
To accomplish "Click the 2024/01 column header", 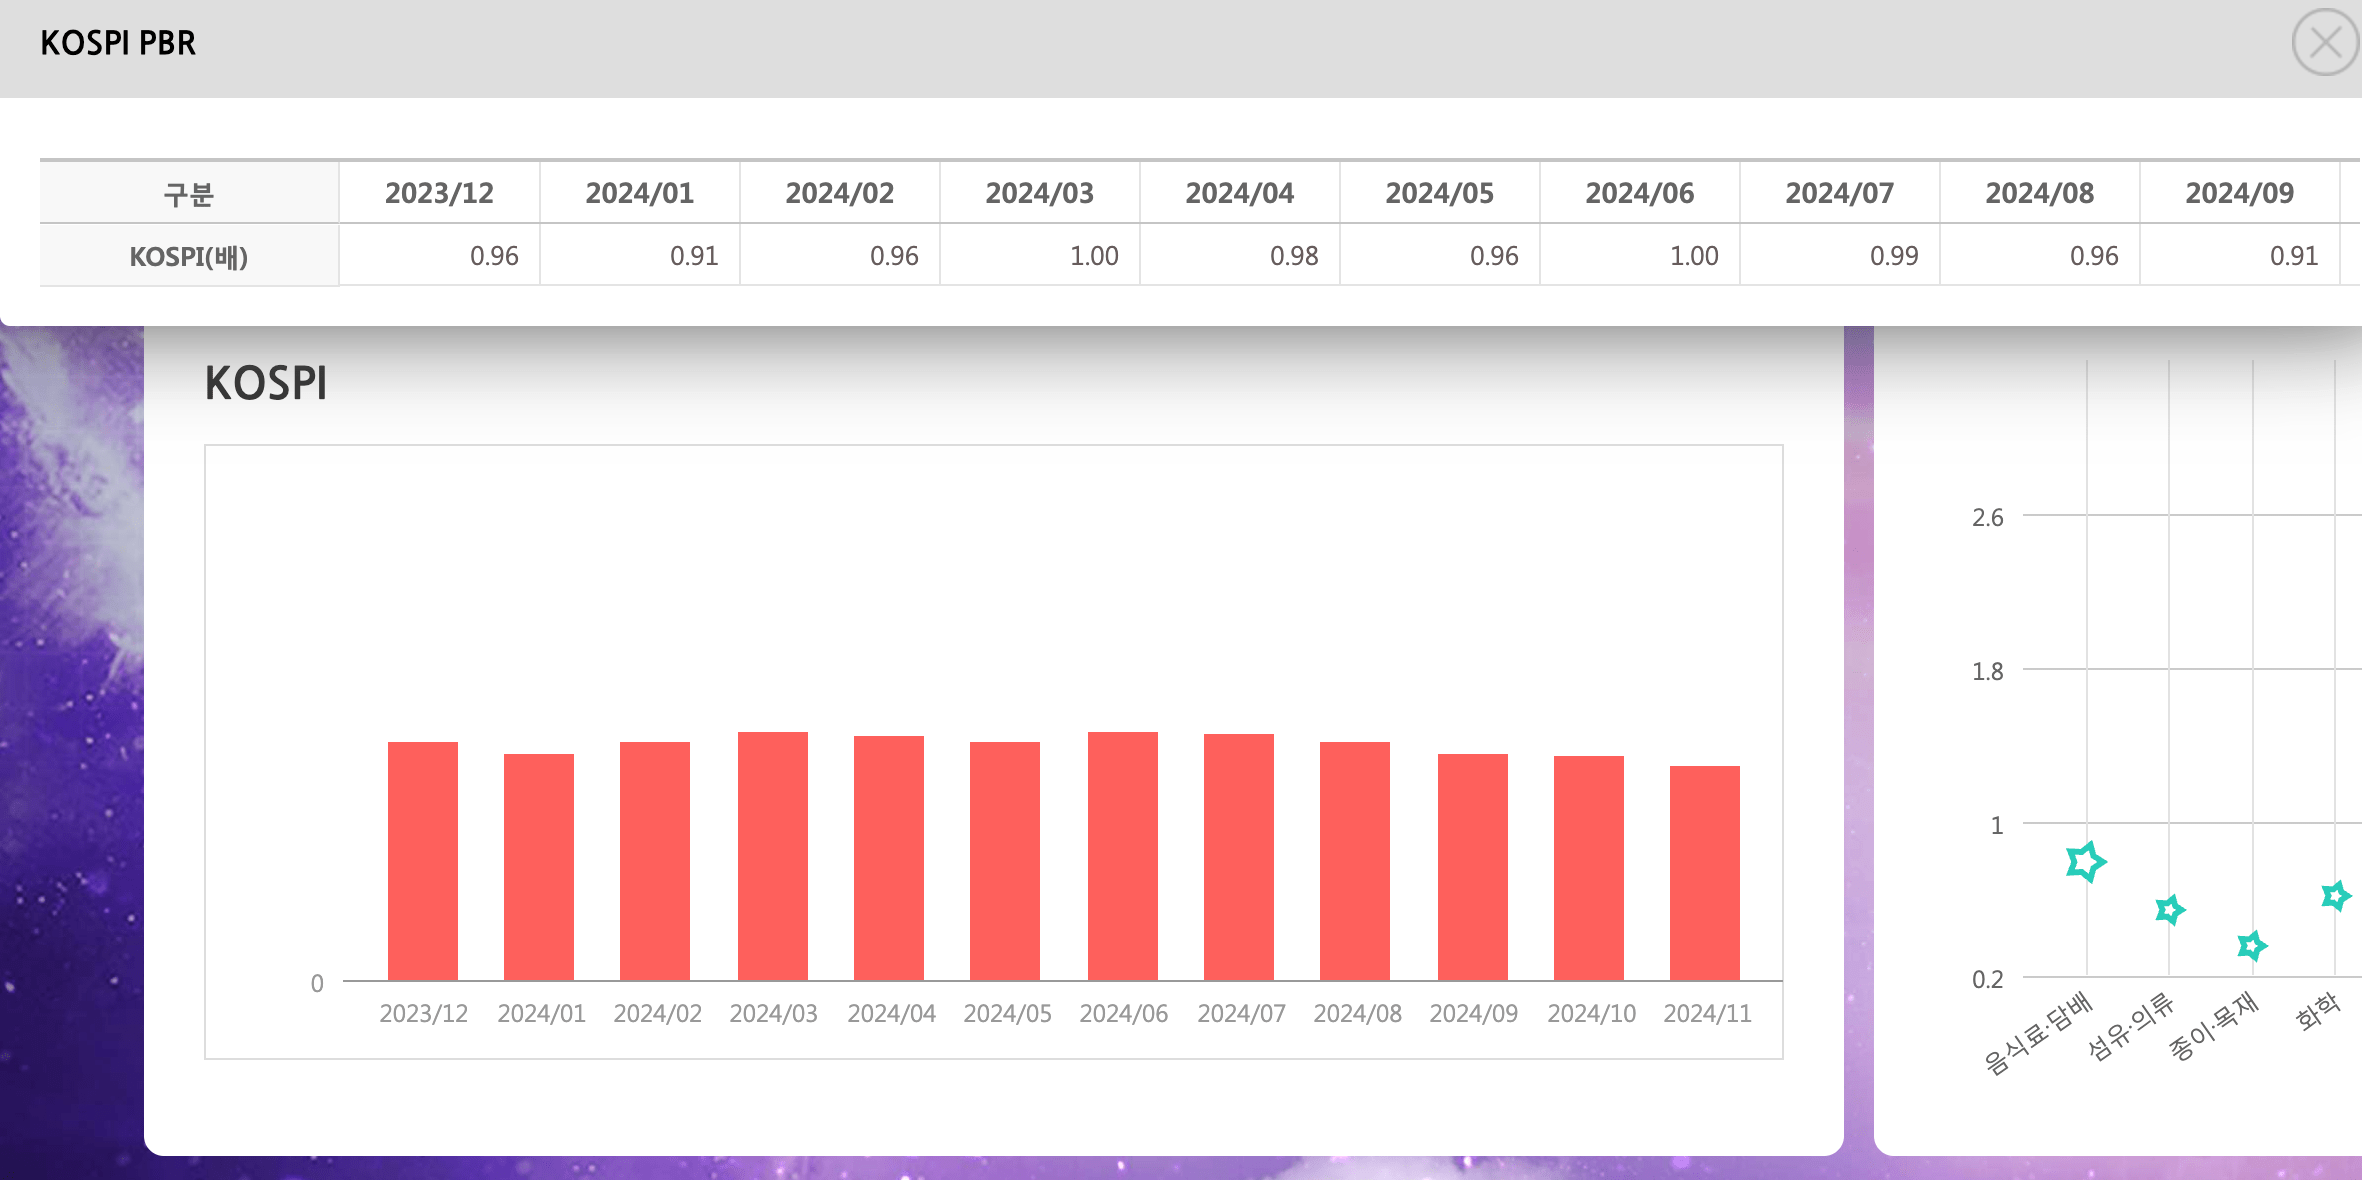I will click(x=640, y=193).
